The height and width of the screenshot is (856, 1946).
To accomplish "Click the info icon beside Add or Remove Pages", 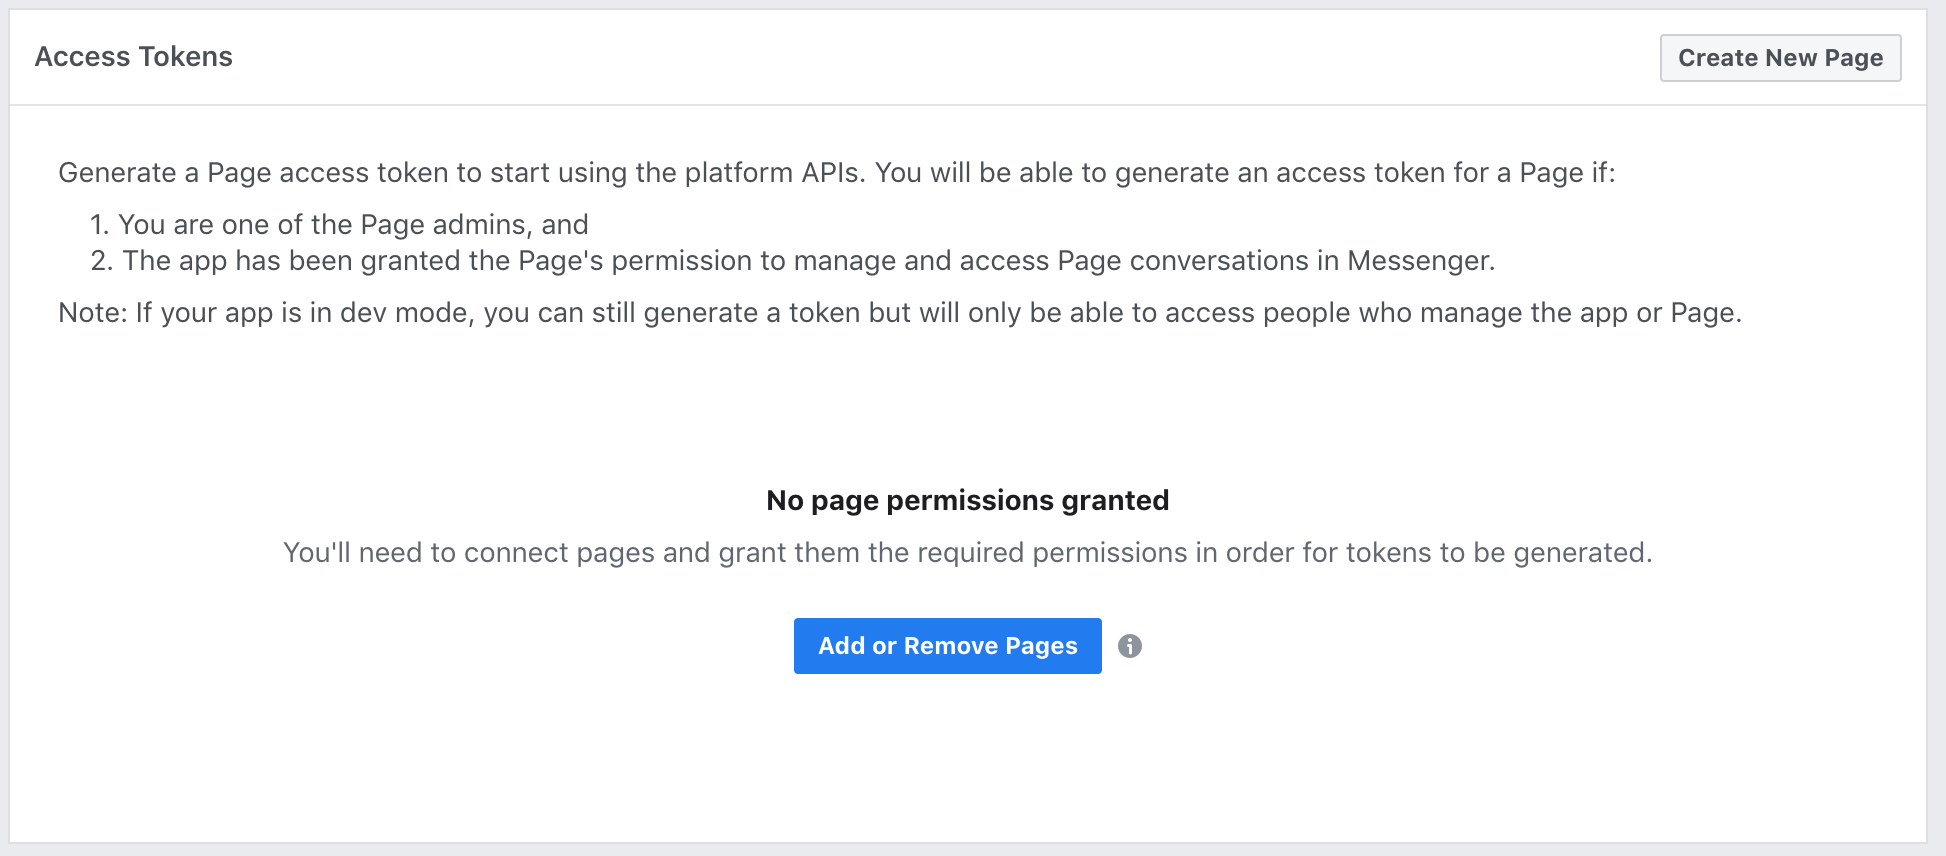I will [x=1130, y=646].
